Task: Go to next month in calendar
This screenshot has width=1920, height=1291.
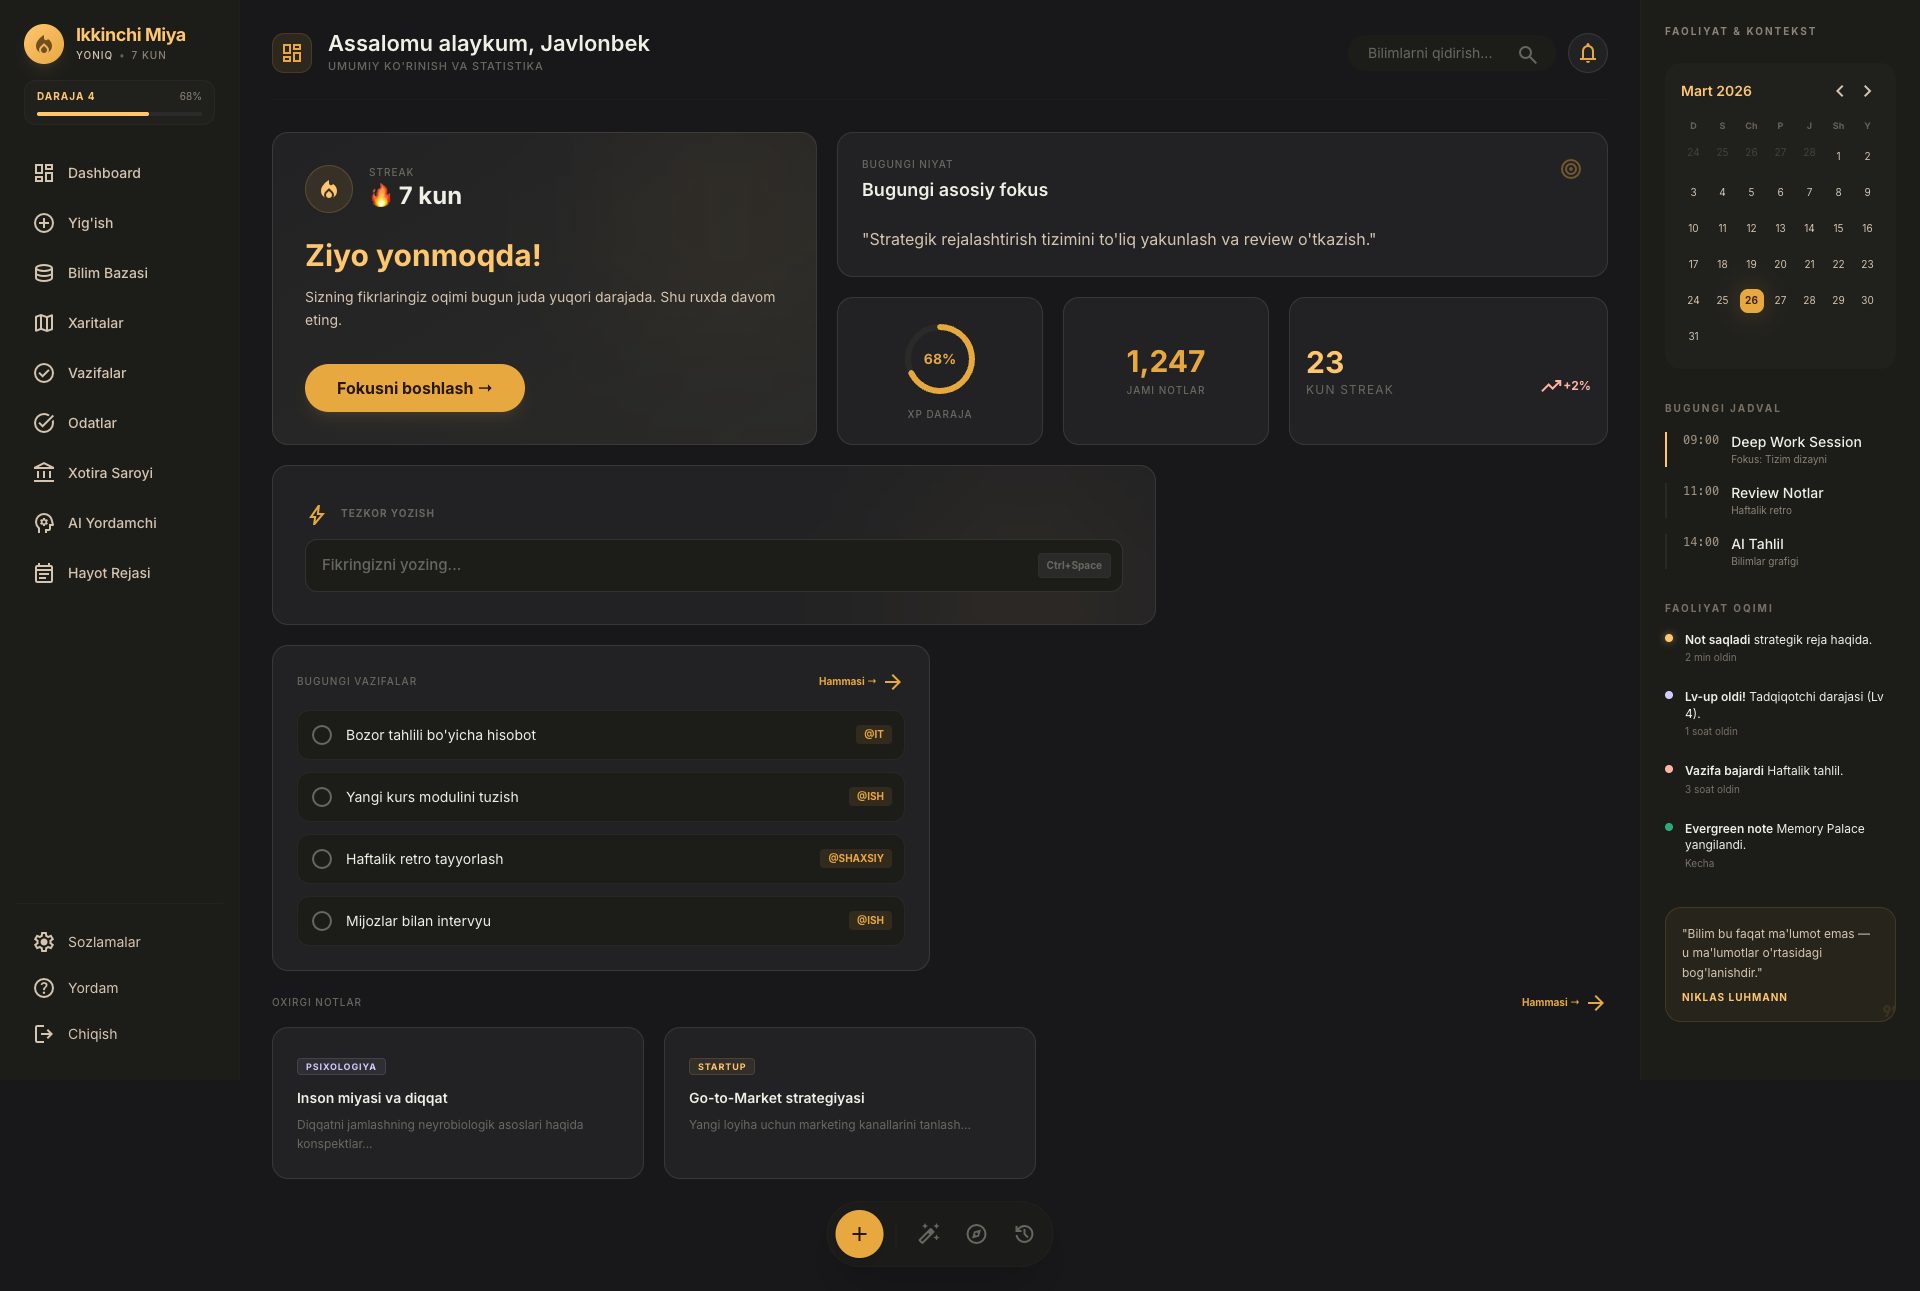Action: tap(1867, 90)
